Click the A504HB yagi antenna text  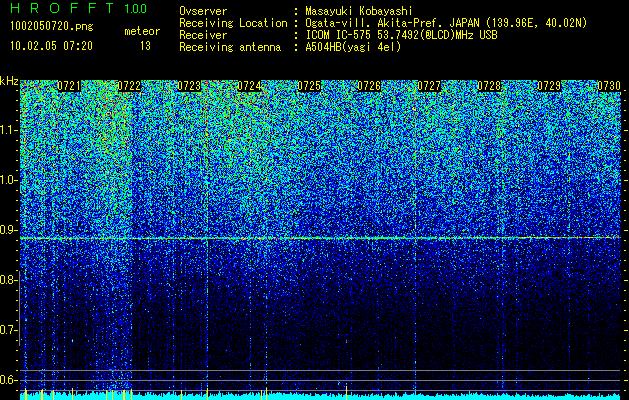[x=353, y=47]
